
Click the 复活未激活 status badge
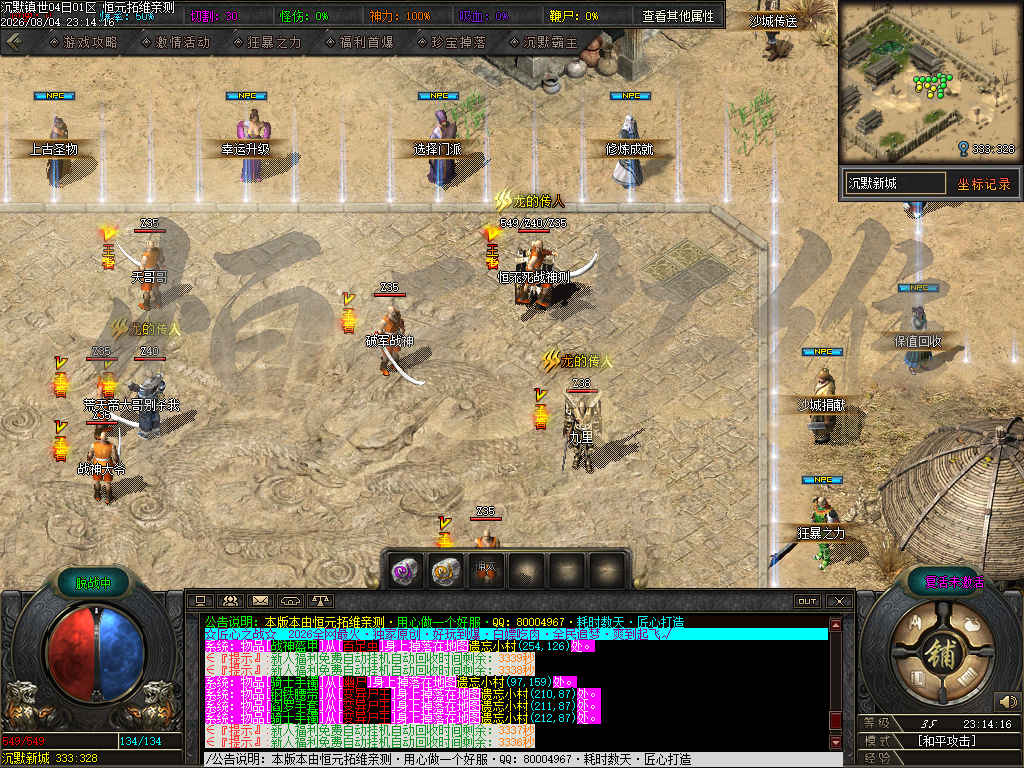(x=953, y=582)
